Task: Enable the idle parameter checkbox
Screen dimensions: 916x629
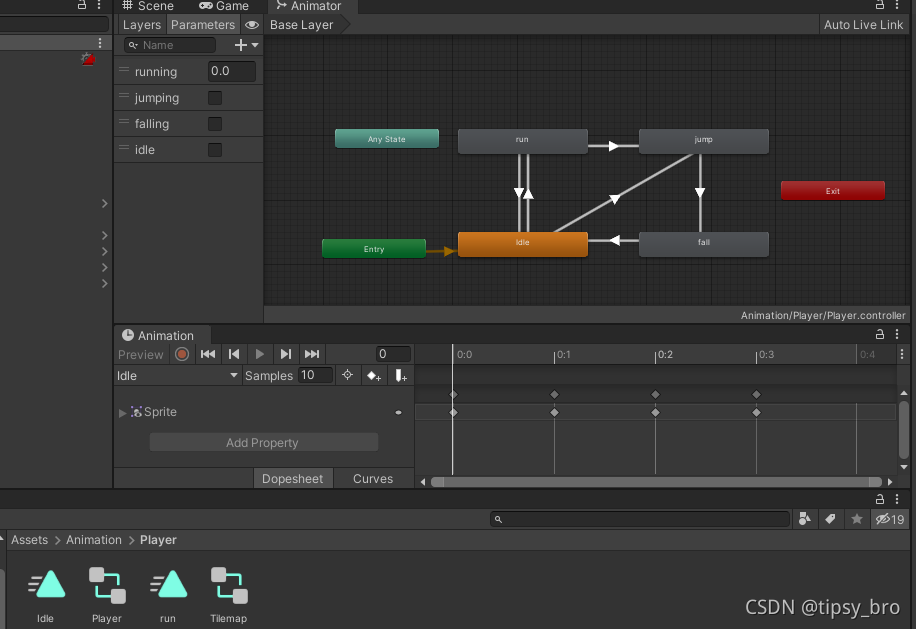Action: (x=215, y=150)
